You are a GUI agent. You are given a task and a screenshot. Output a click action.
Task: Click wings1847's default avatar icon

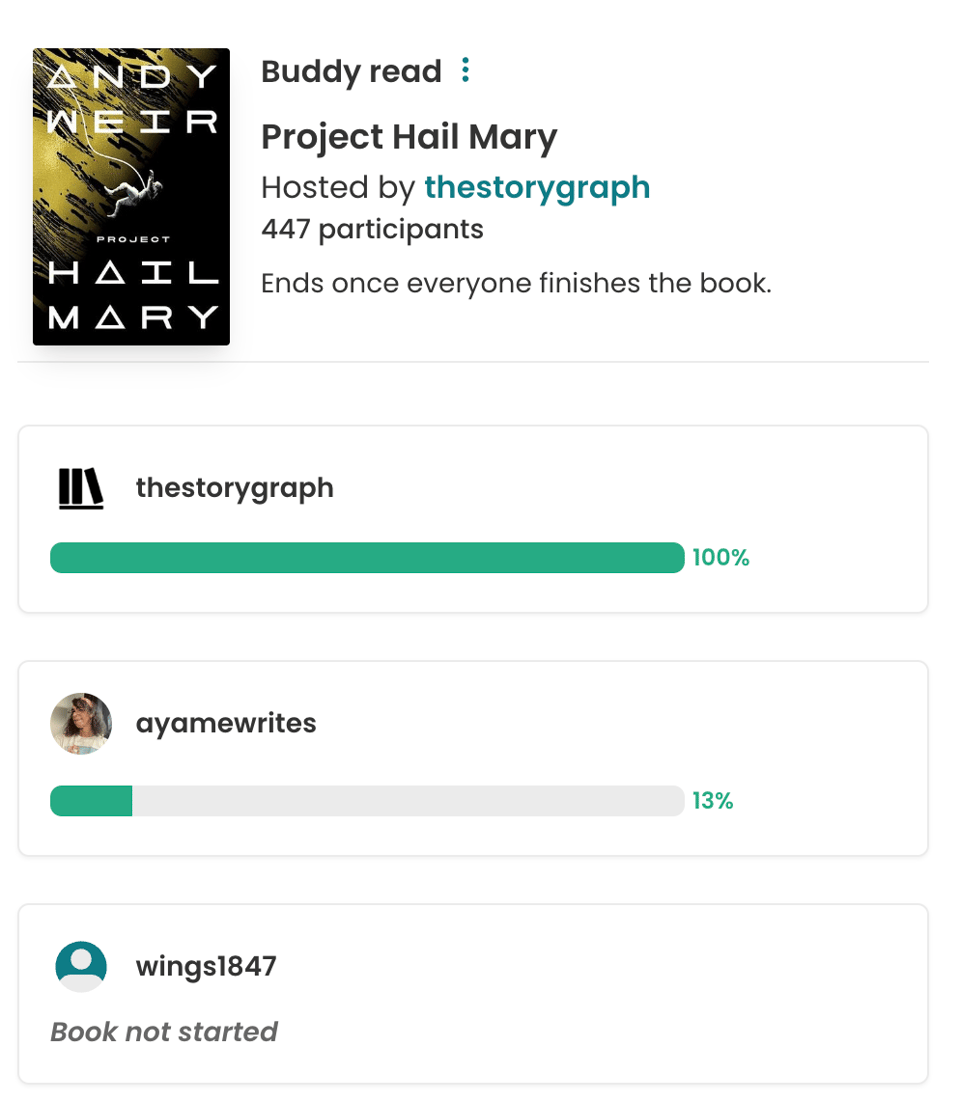(80, 965)
